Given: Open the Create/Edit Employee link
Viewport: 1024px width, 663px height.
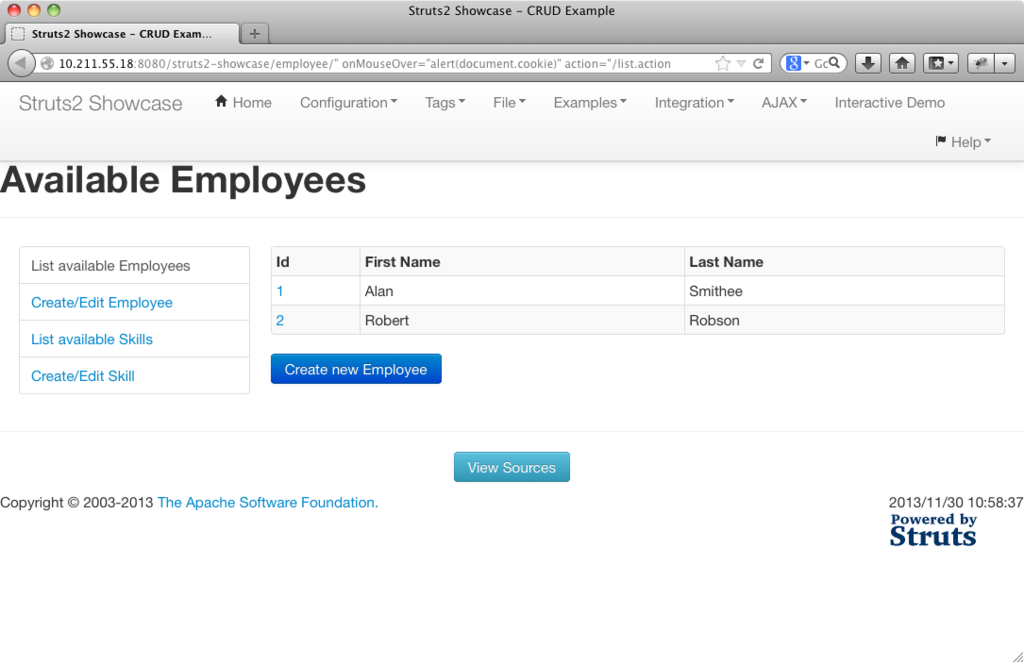Looking at the screenshot, I should (102, 302).
